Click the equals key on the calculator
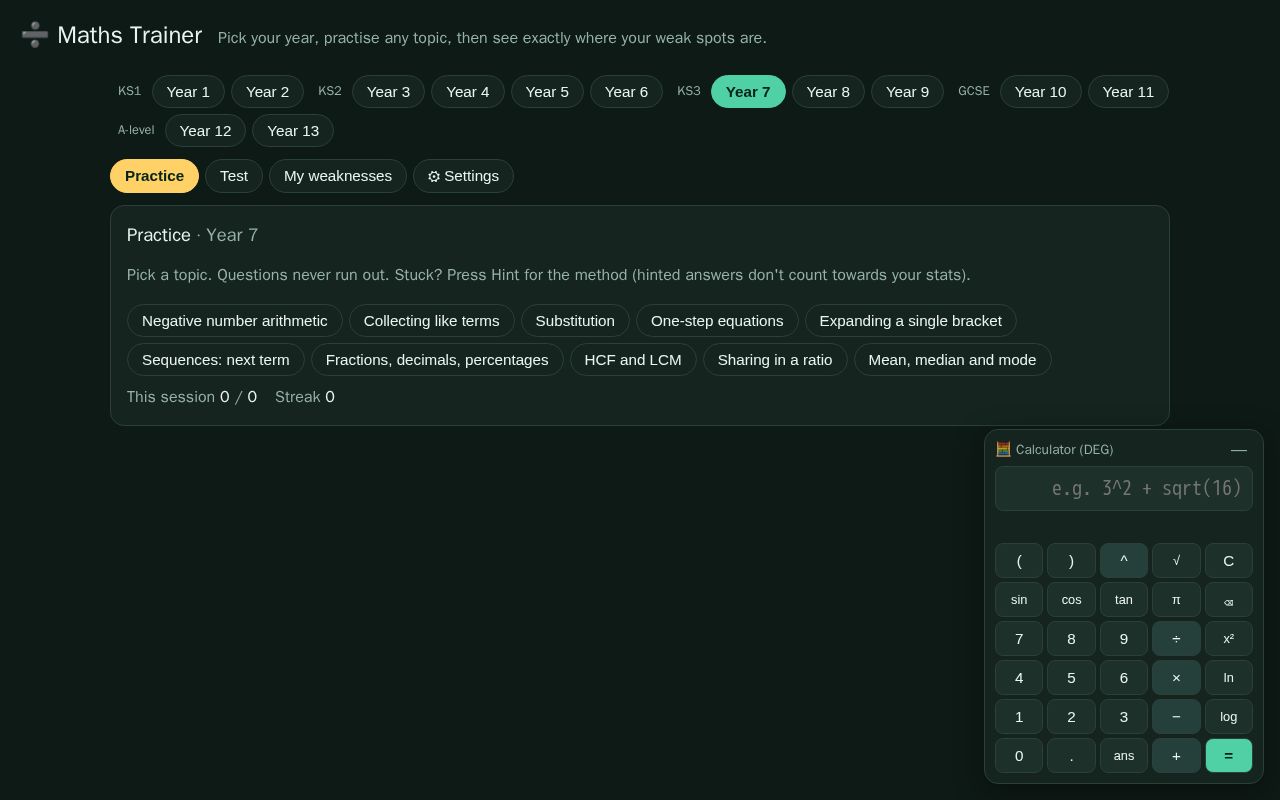Image resolution: width=1280 pixels, height=800 pixels. click(x=1228, y=756)
